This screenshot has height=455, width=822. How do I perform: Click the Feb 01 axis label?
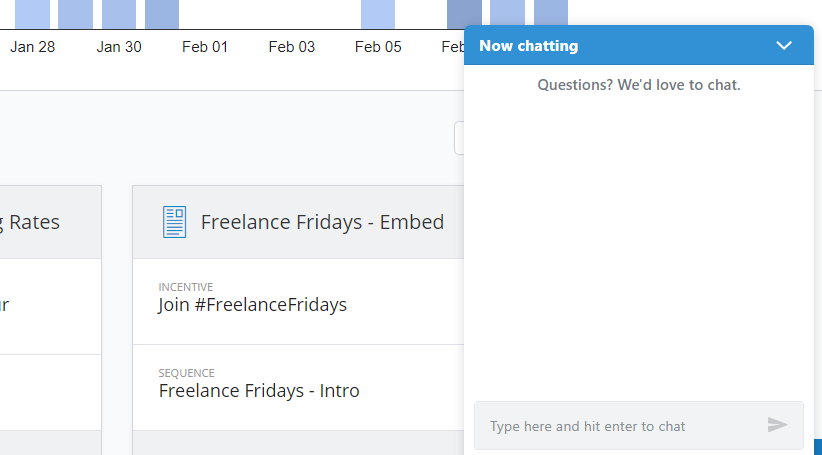coord(205,47)
